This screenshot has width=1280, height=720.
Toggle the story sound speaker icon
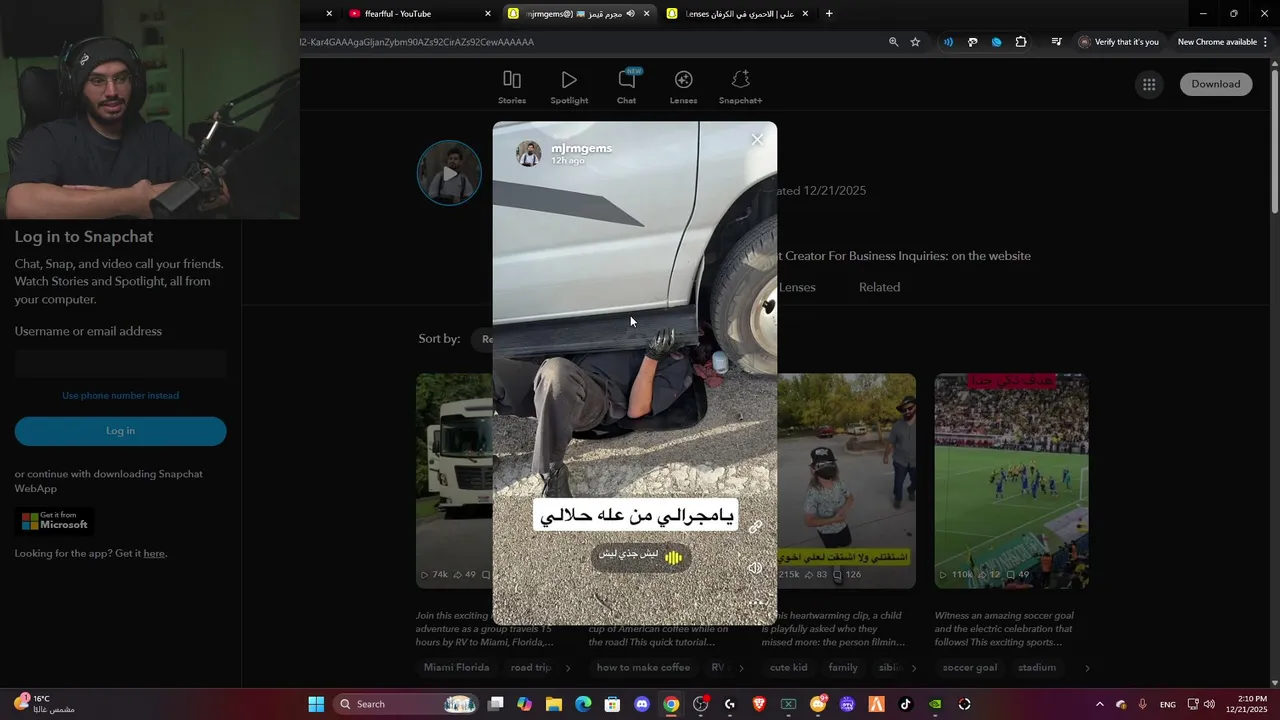(x=755, y=568)
